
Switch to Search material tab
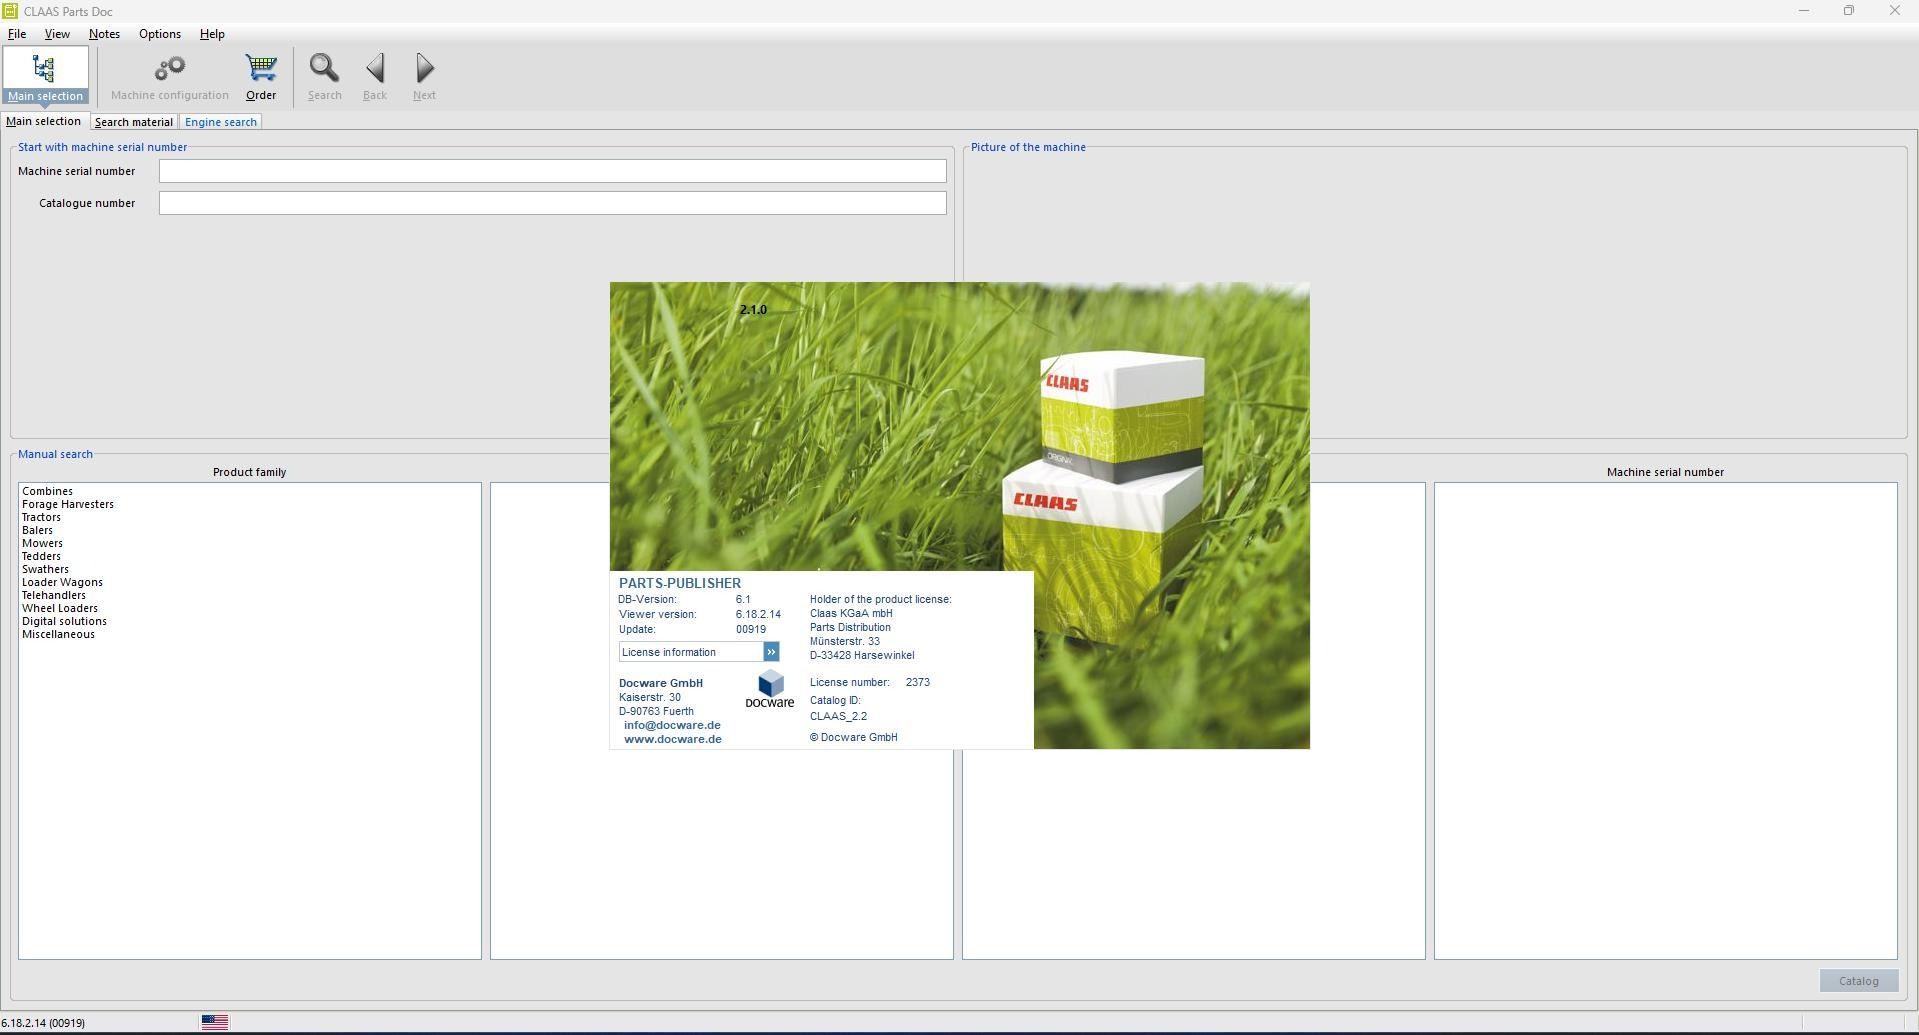click(134, 122)
